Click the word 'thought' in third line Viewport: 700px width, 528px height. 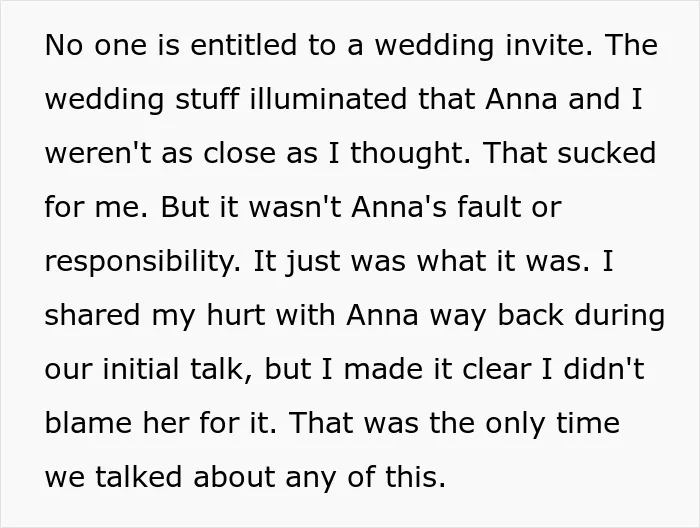tap(408, 154)
